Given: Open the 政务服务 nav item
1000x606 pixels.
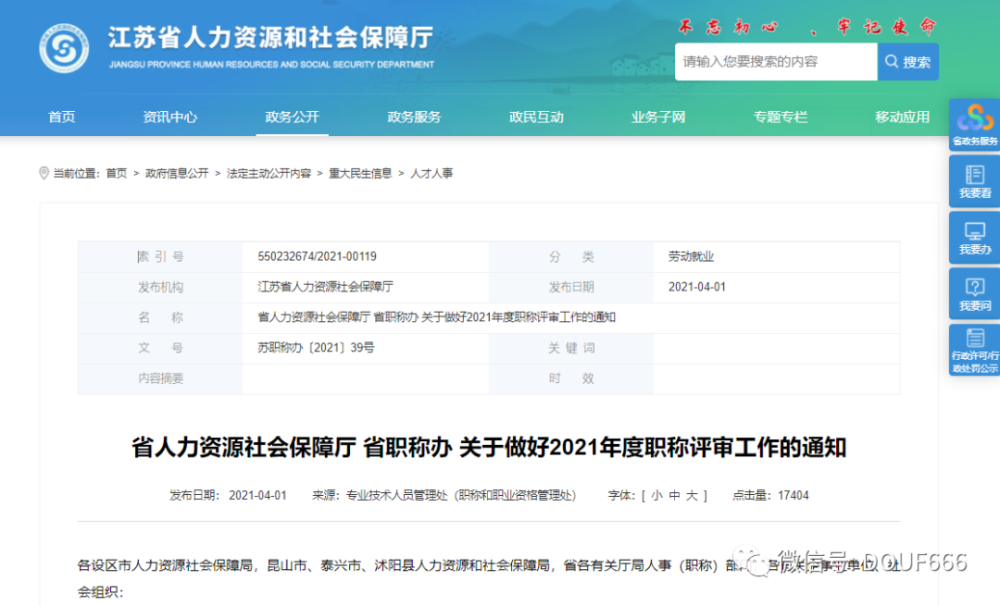Looking at the screenshot, I should tap(414, 117).
